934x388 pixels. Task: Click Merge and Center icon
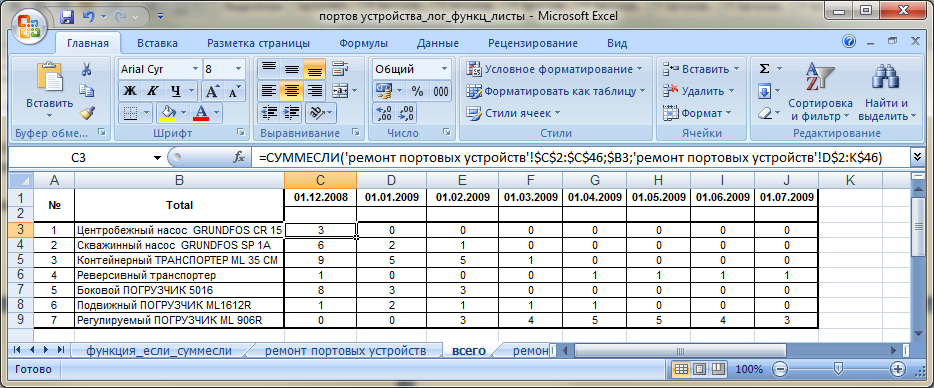point(339,91)
